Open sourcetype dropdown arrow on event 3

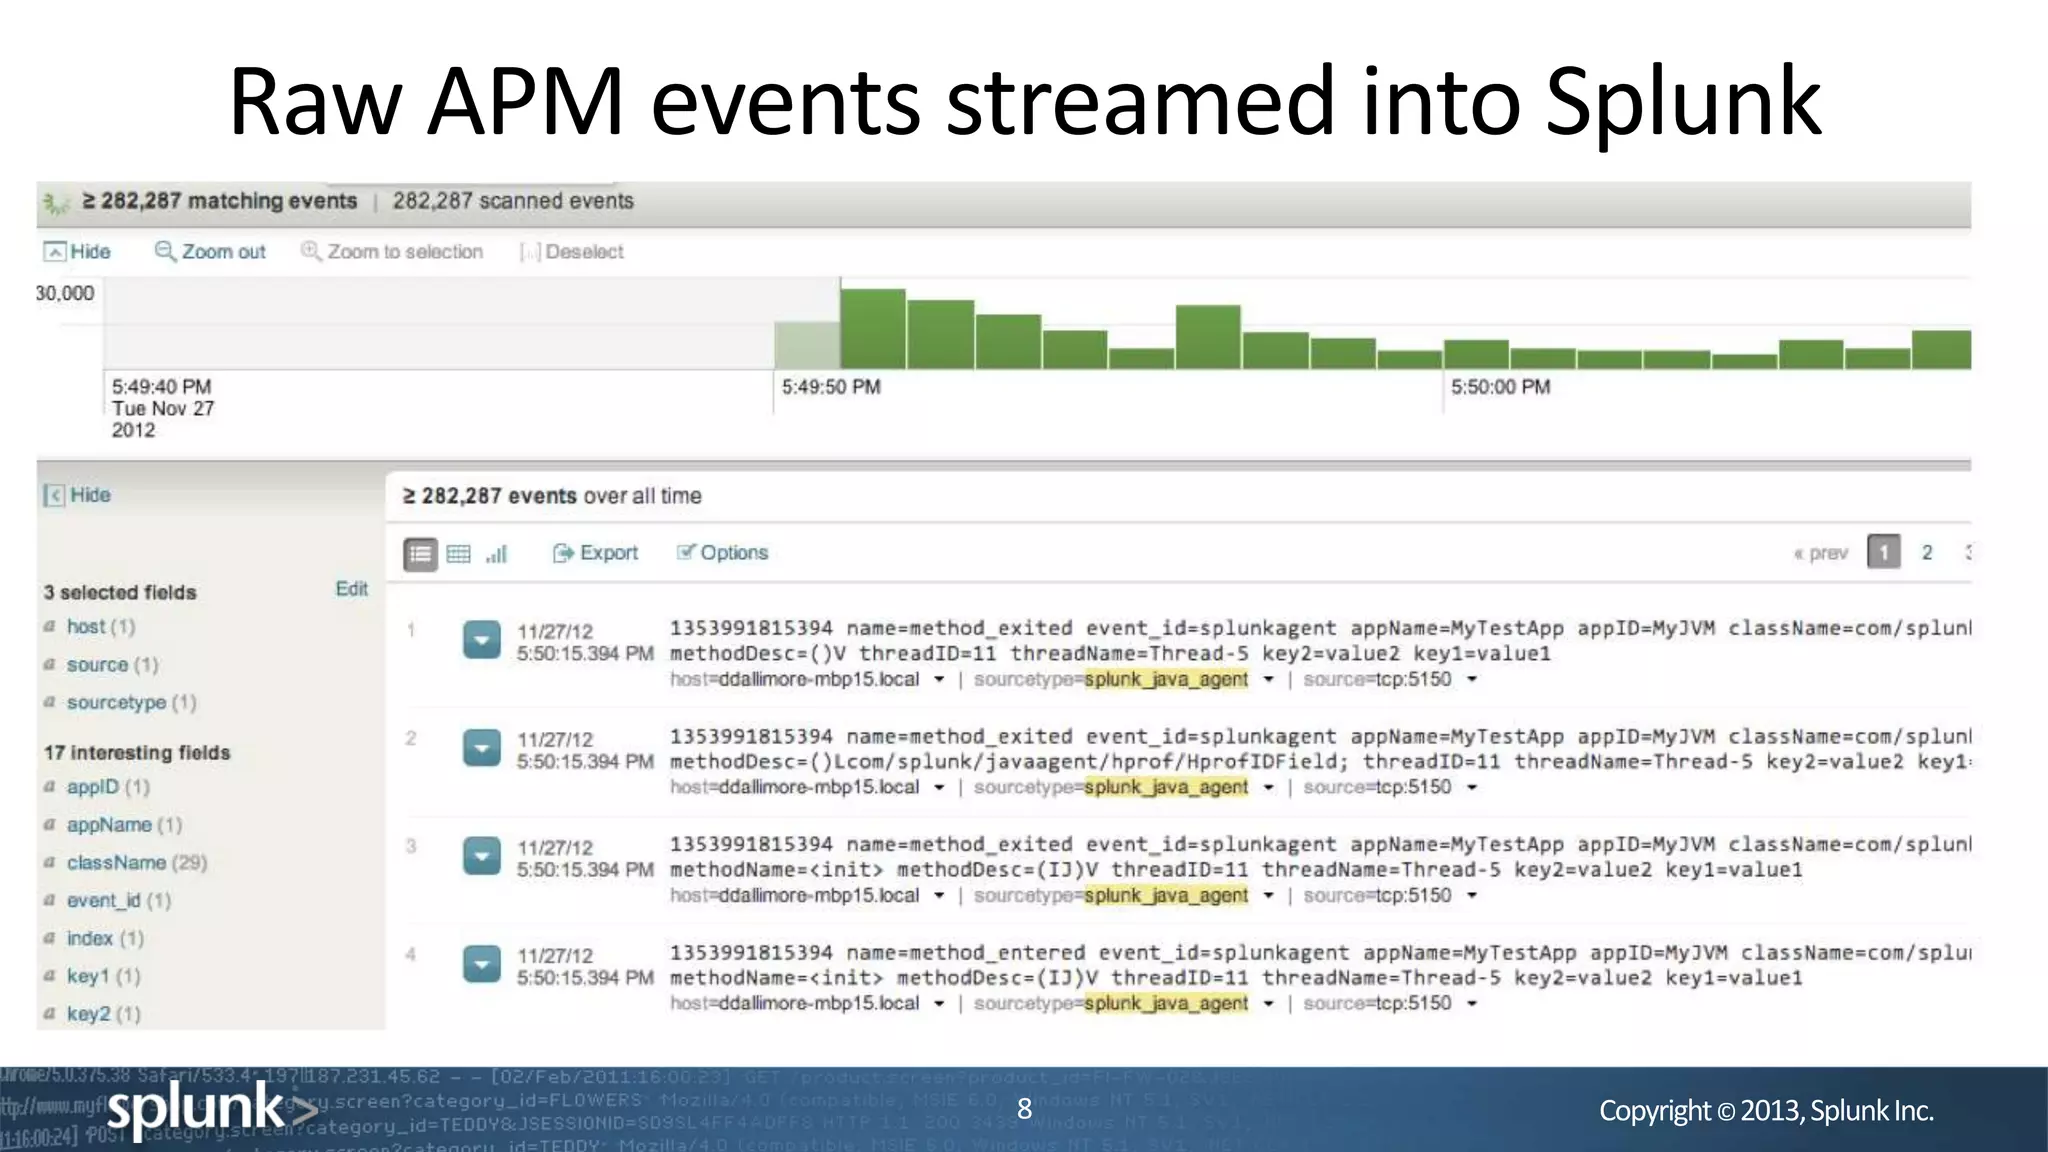(1268, 896)
